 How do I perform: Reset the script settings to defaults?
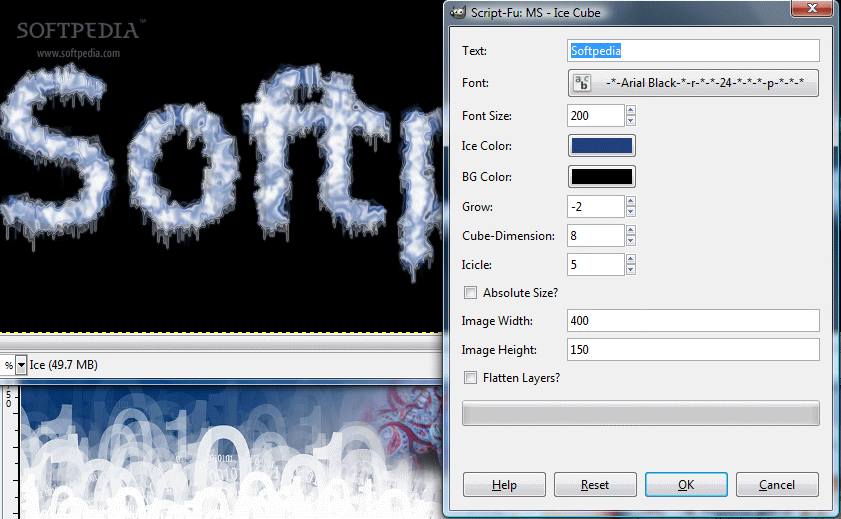click(595, 485)
